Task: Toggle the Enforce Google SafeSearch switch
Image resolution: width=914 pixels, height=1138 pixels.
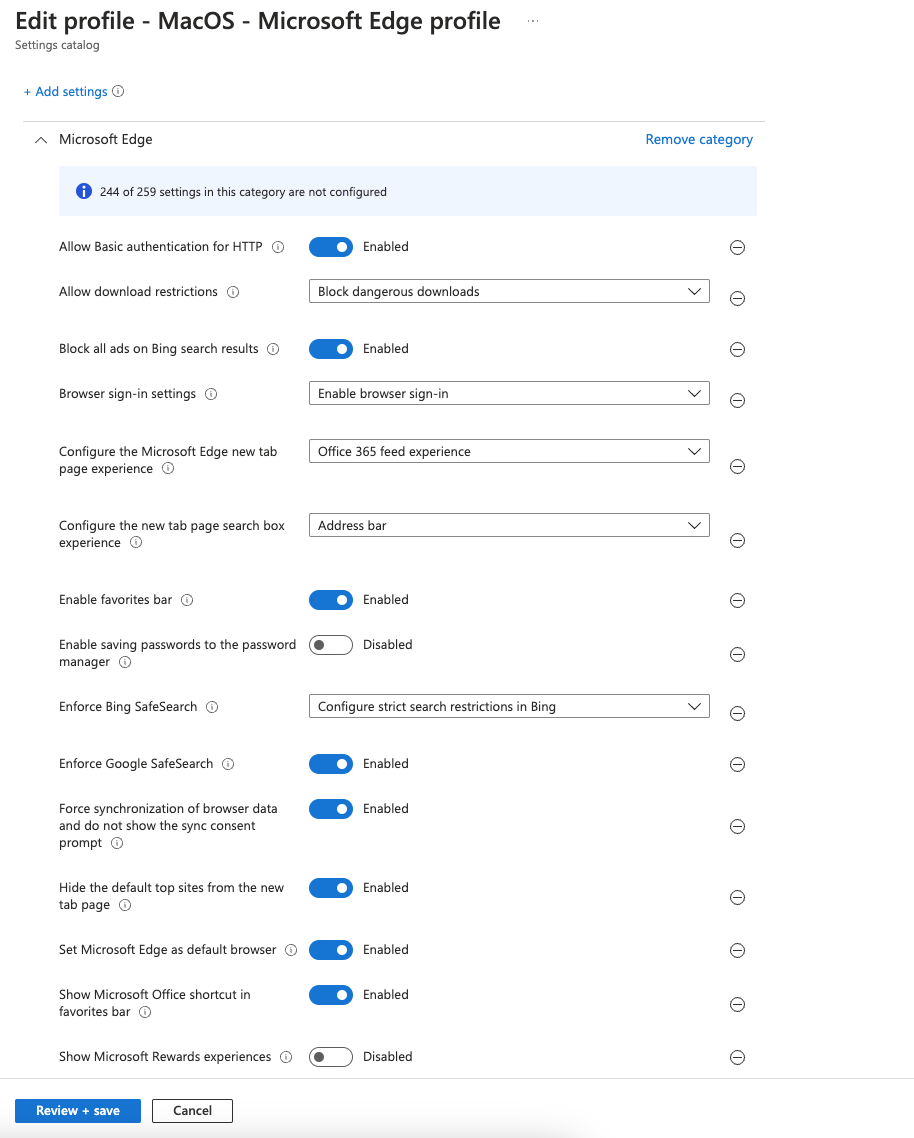Action: (331, 764)
